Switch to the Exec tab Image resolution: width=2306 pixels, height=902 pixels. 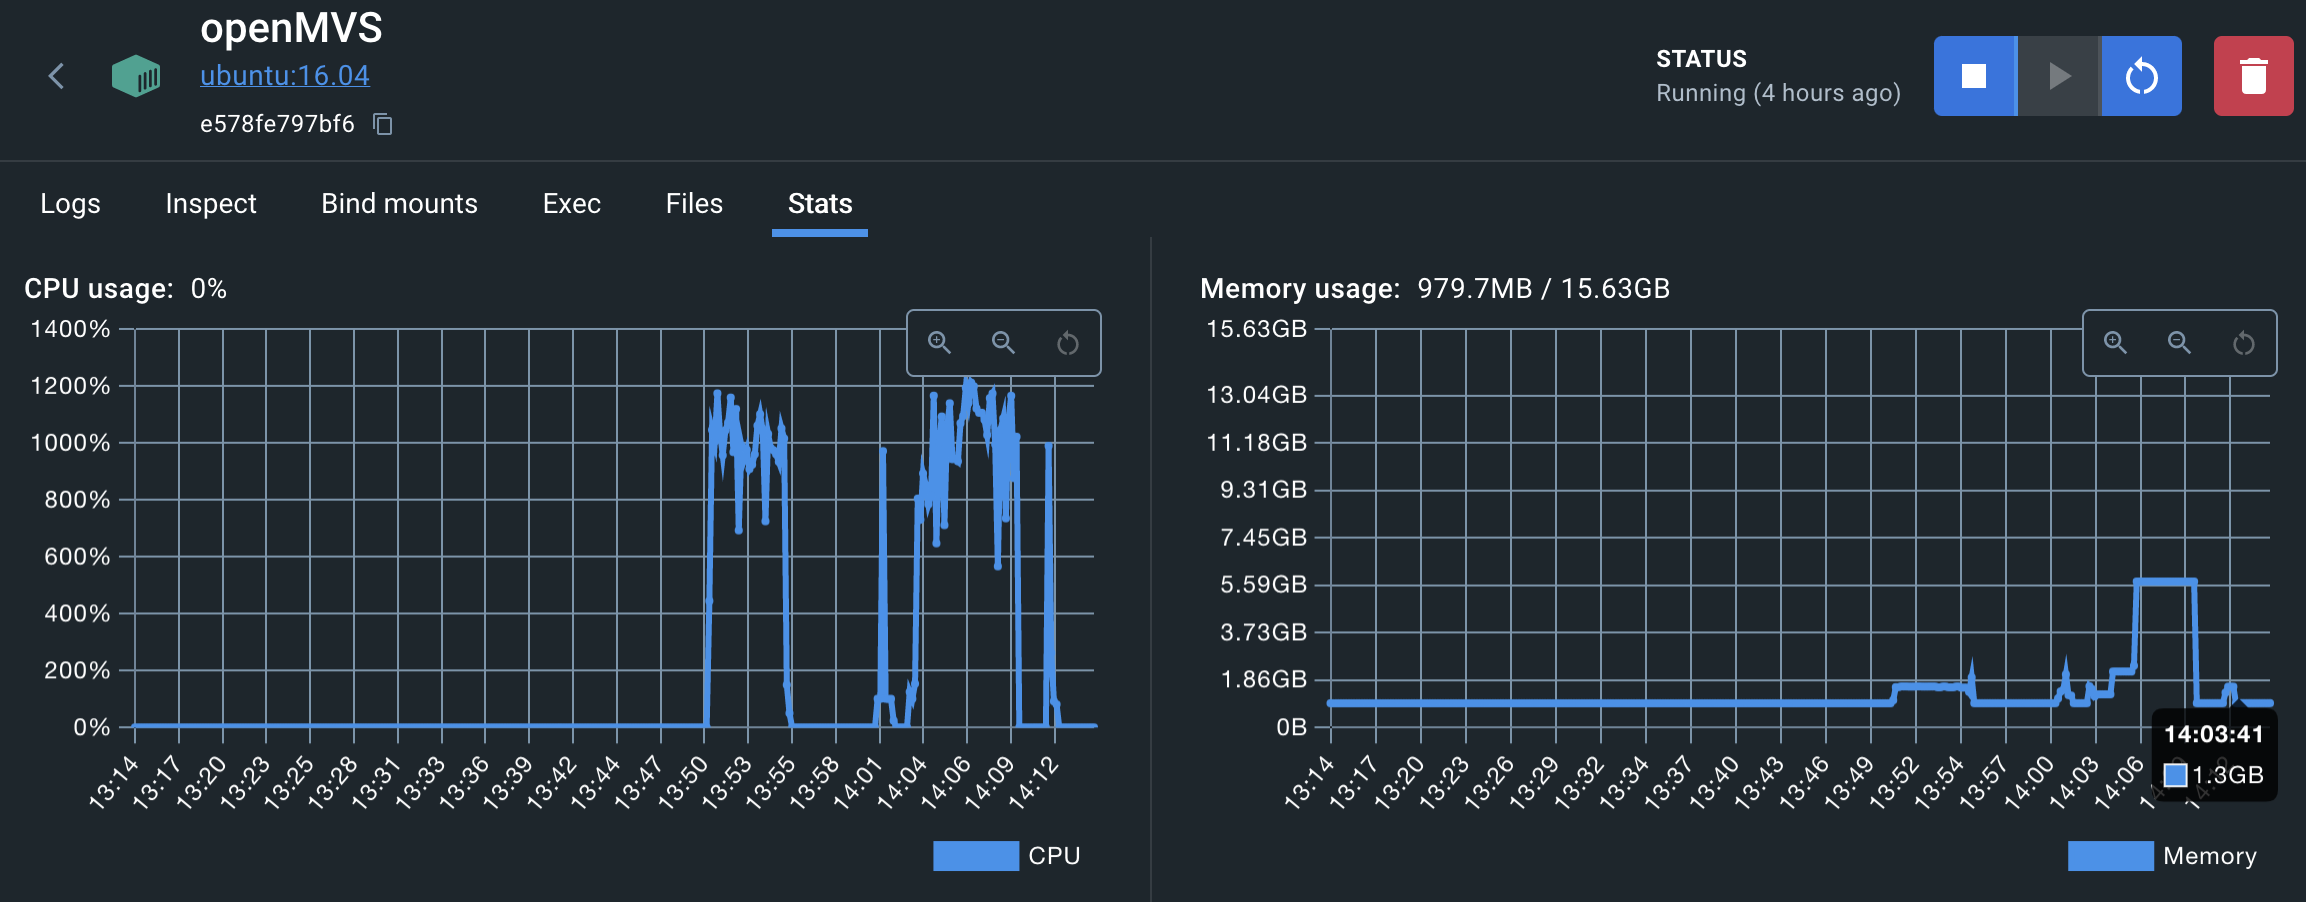tap(571, 203)
